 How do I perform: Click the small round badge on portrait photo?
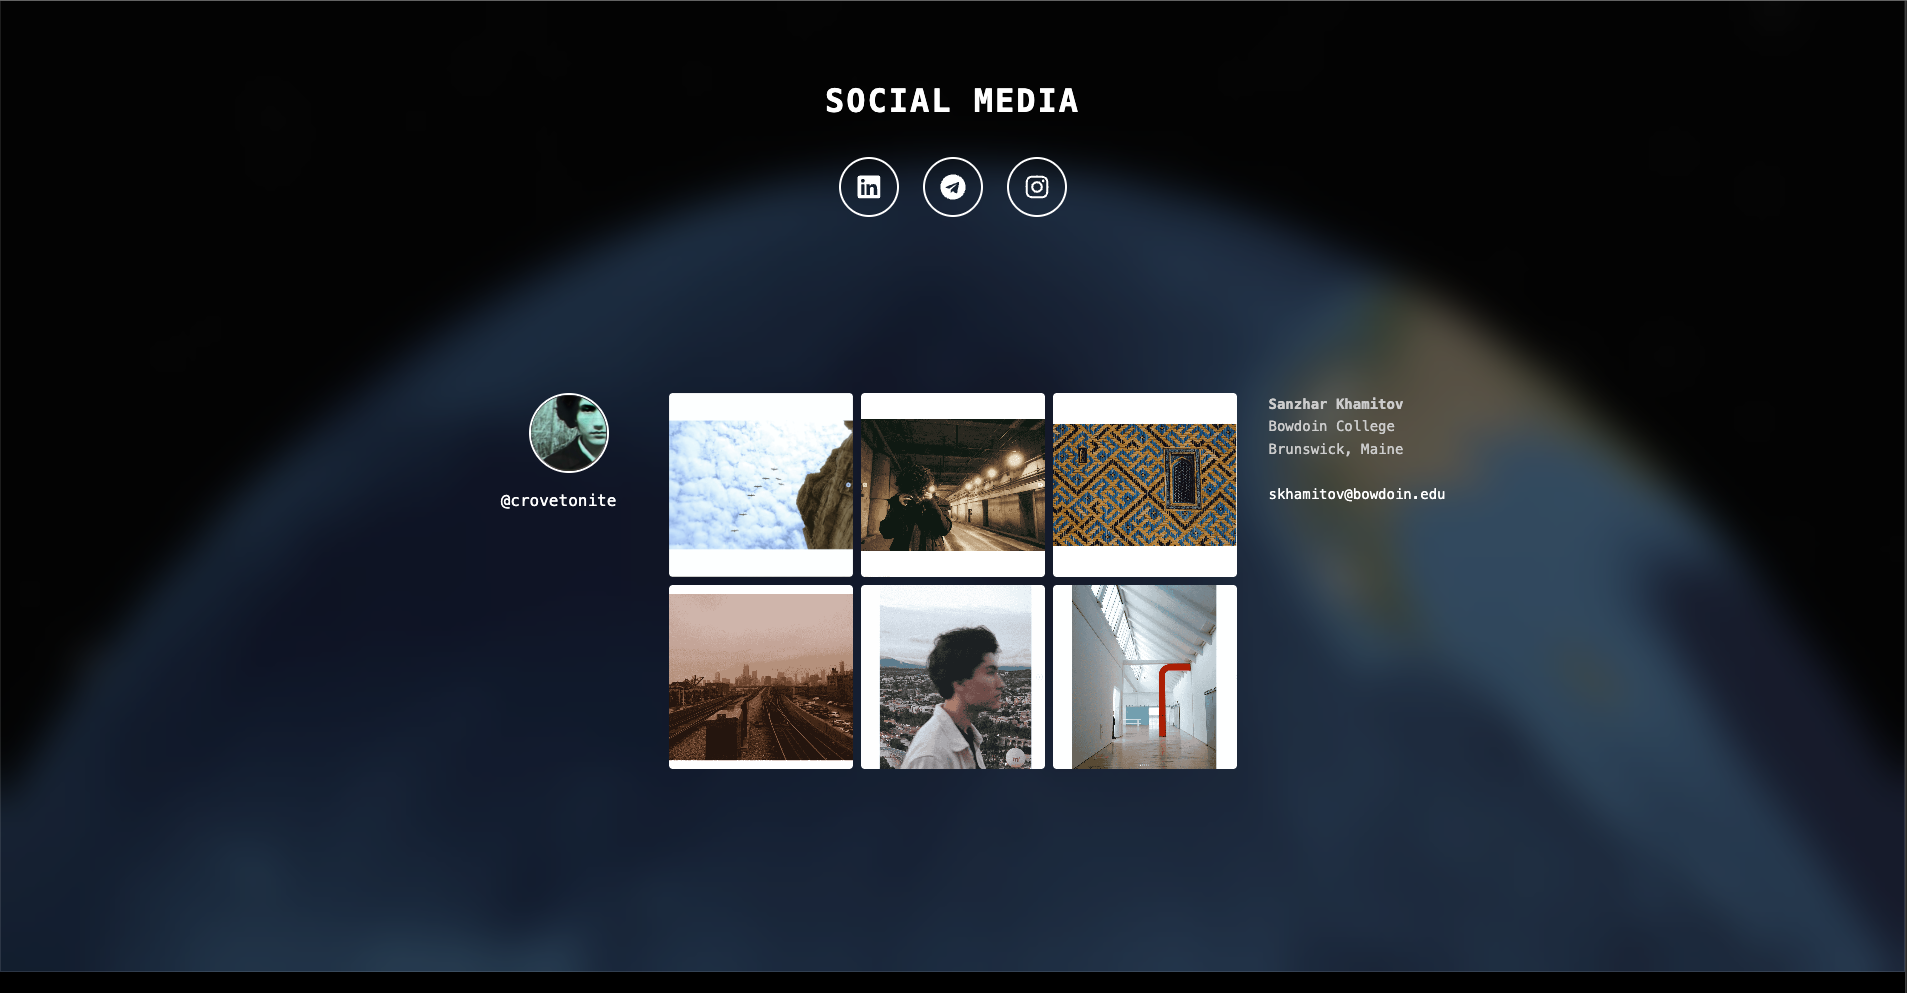(x=1015, y=758)
